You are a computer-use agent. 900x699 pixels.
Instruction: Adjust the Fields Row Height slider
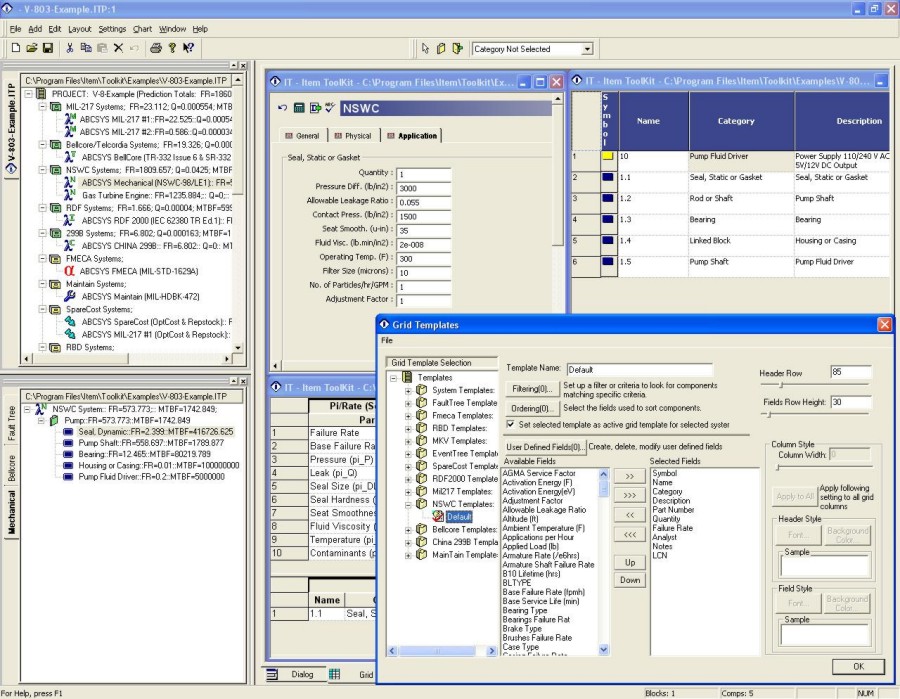point(769,414)
